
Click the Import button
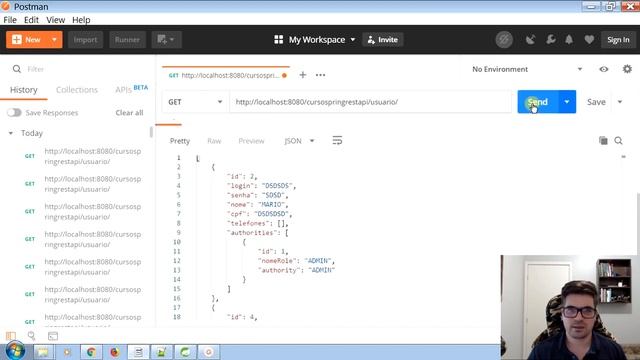[85, 40]
